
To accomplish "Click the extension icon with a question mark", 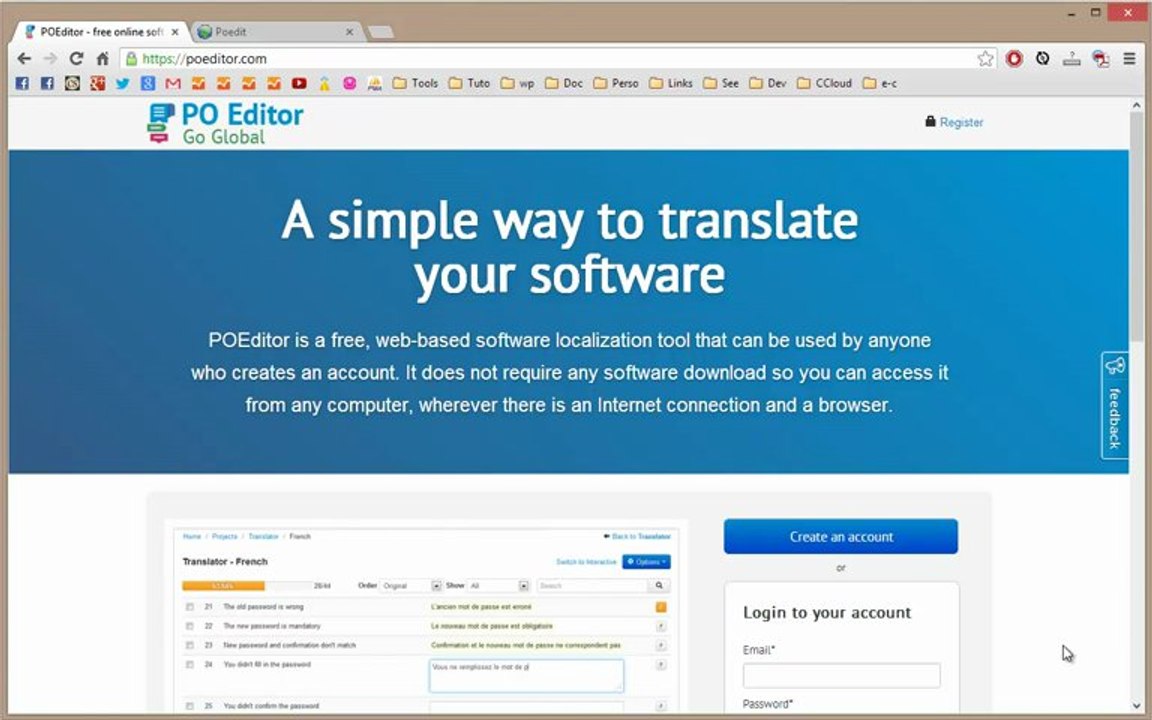I will 1071,59.
